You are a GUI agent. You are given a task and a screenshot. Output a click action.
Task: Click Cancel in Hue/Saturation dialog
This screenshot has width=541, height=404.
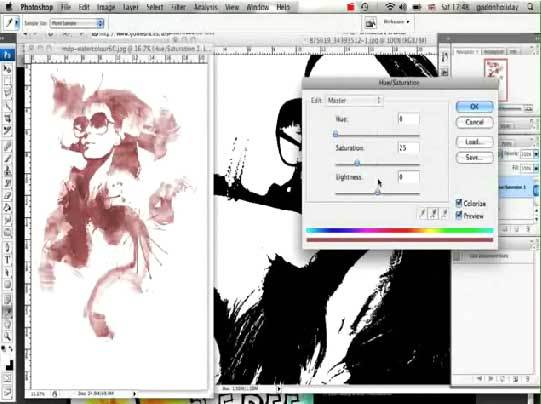point(474,122)
